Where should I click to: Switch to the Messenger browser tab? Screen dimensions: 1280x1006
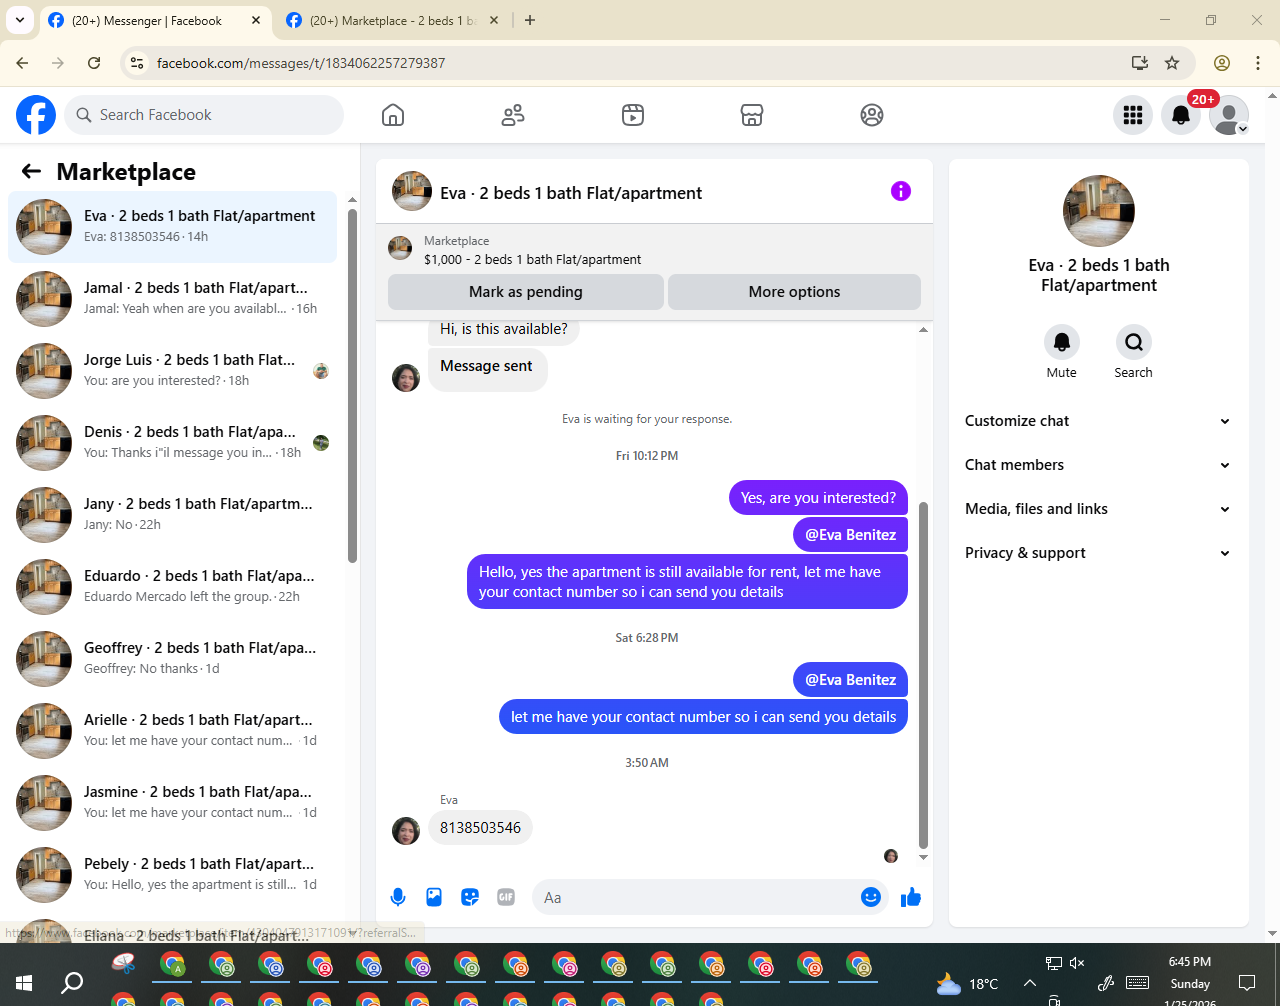155,20
